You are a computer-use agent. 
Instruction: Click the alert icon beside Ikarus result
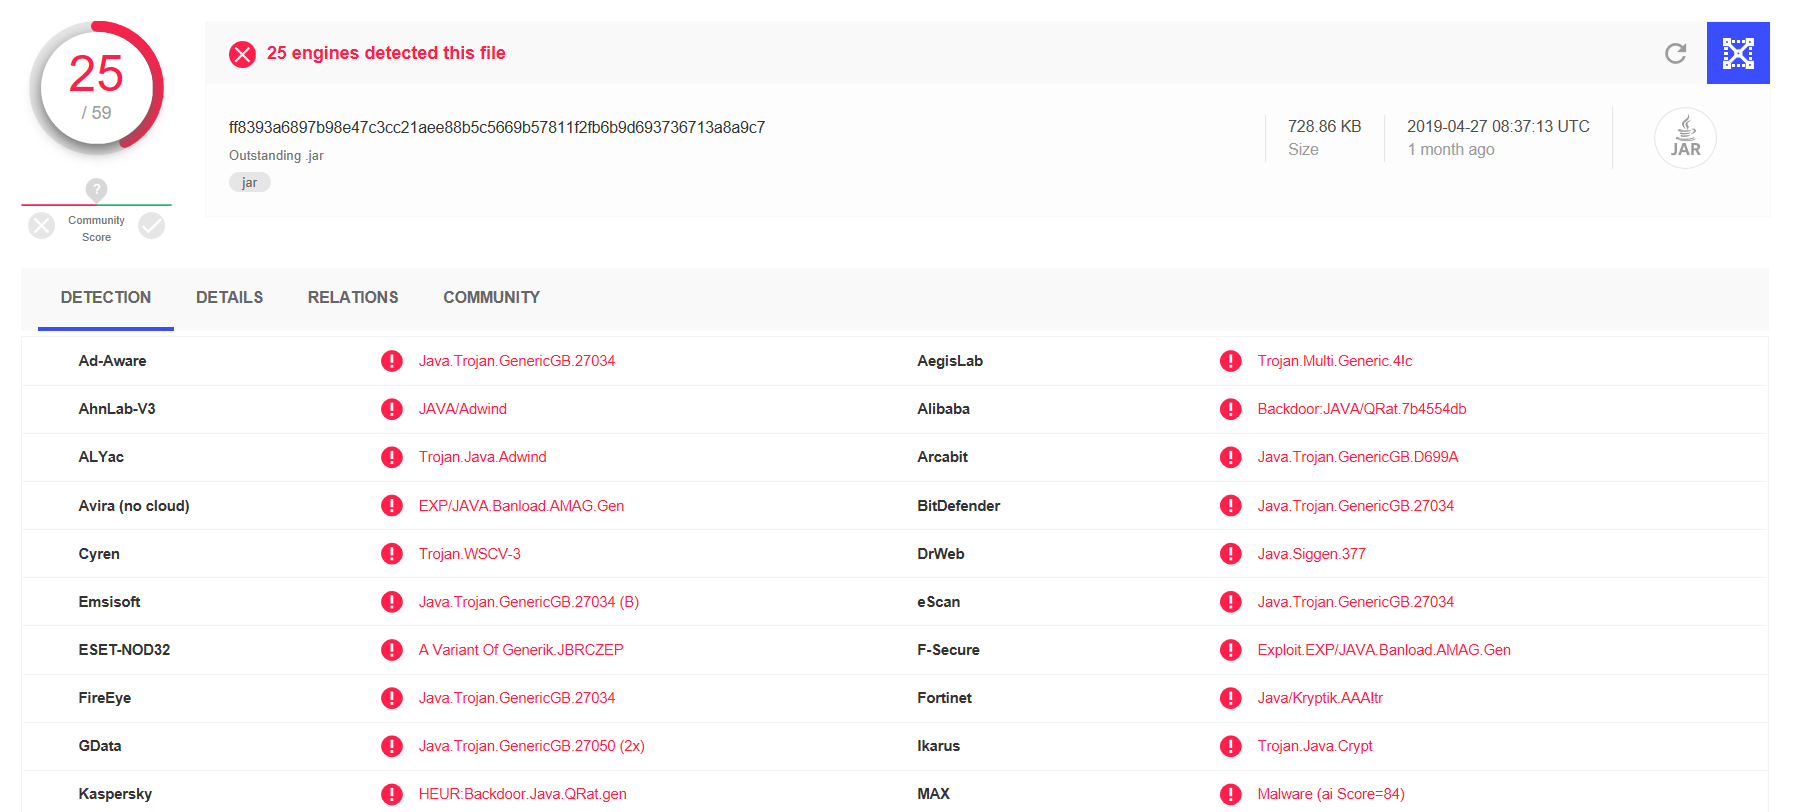point(1231,746)
